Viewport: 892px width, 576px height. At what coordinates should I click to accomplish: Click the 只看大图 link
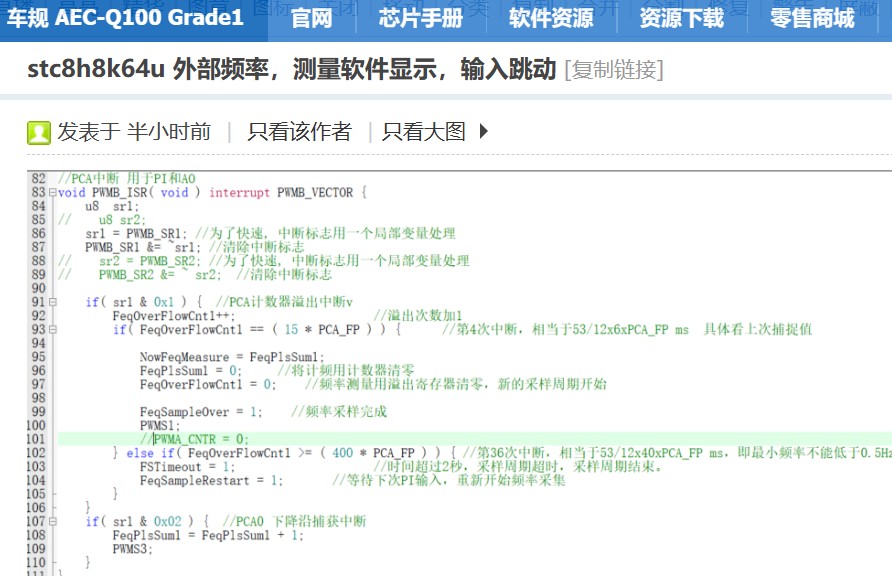[x=424, y=132]
